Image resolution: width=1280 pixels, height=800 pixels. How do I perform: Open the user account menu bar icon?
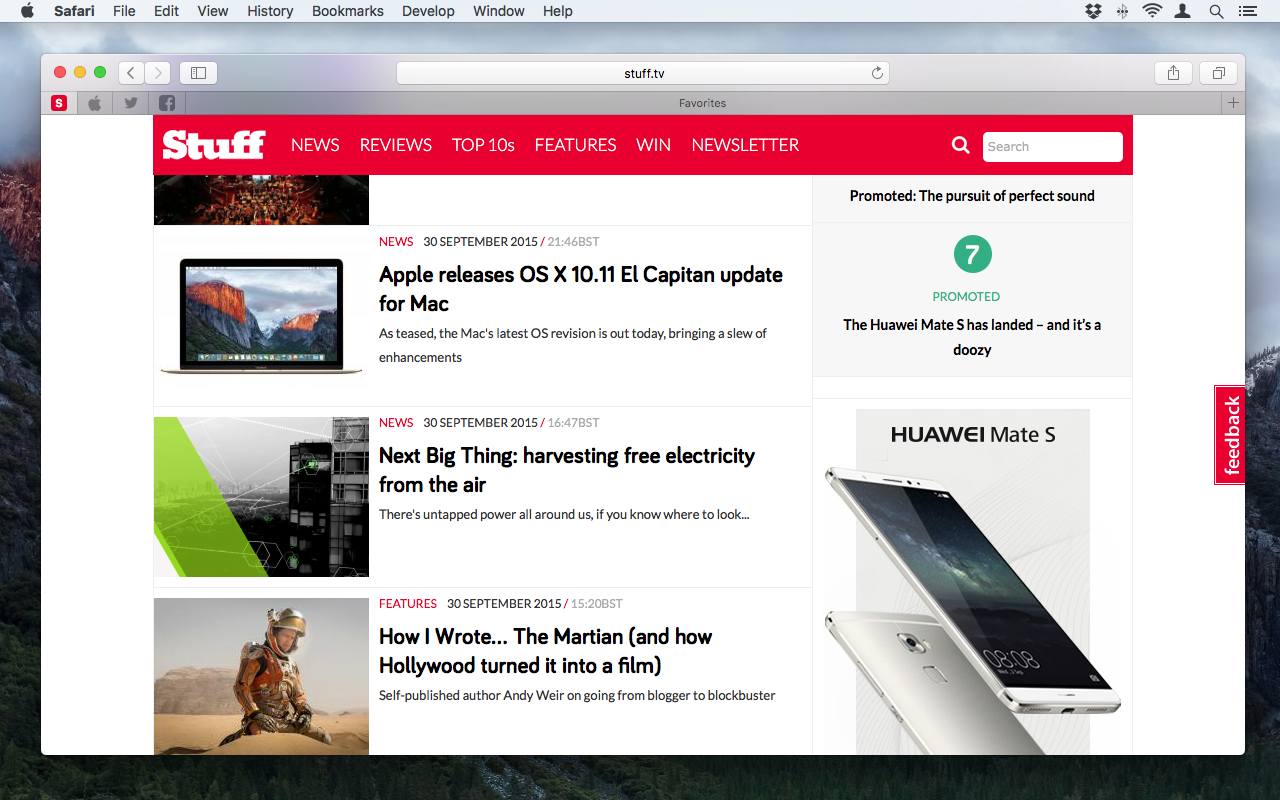1183,11
